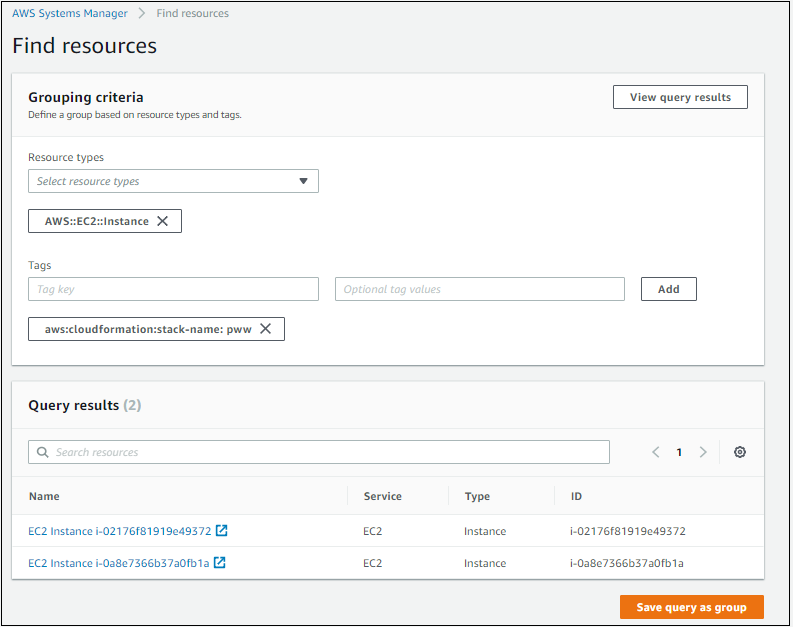Open external link icon for i-02176f81919e49372
Viewport: 793px width, 627px height.
pyautogui.click(x=222, y=530)
